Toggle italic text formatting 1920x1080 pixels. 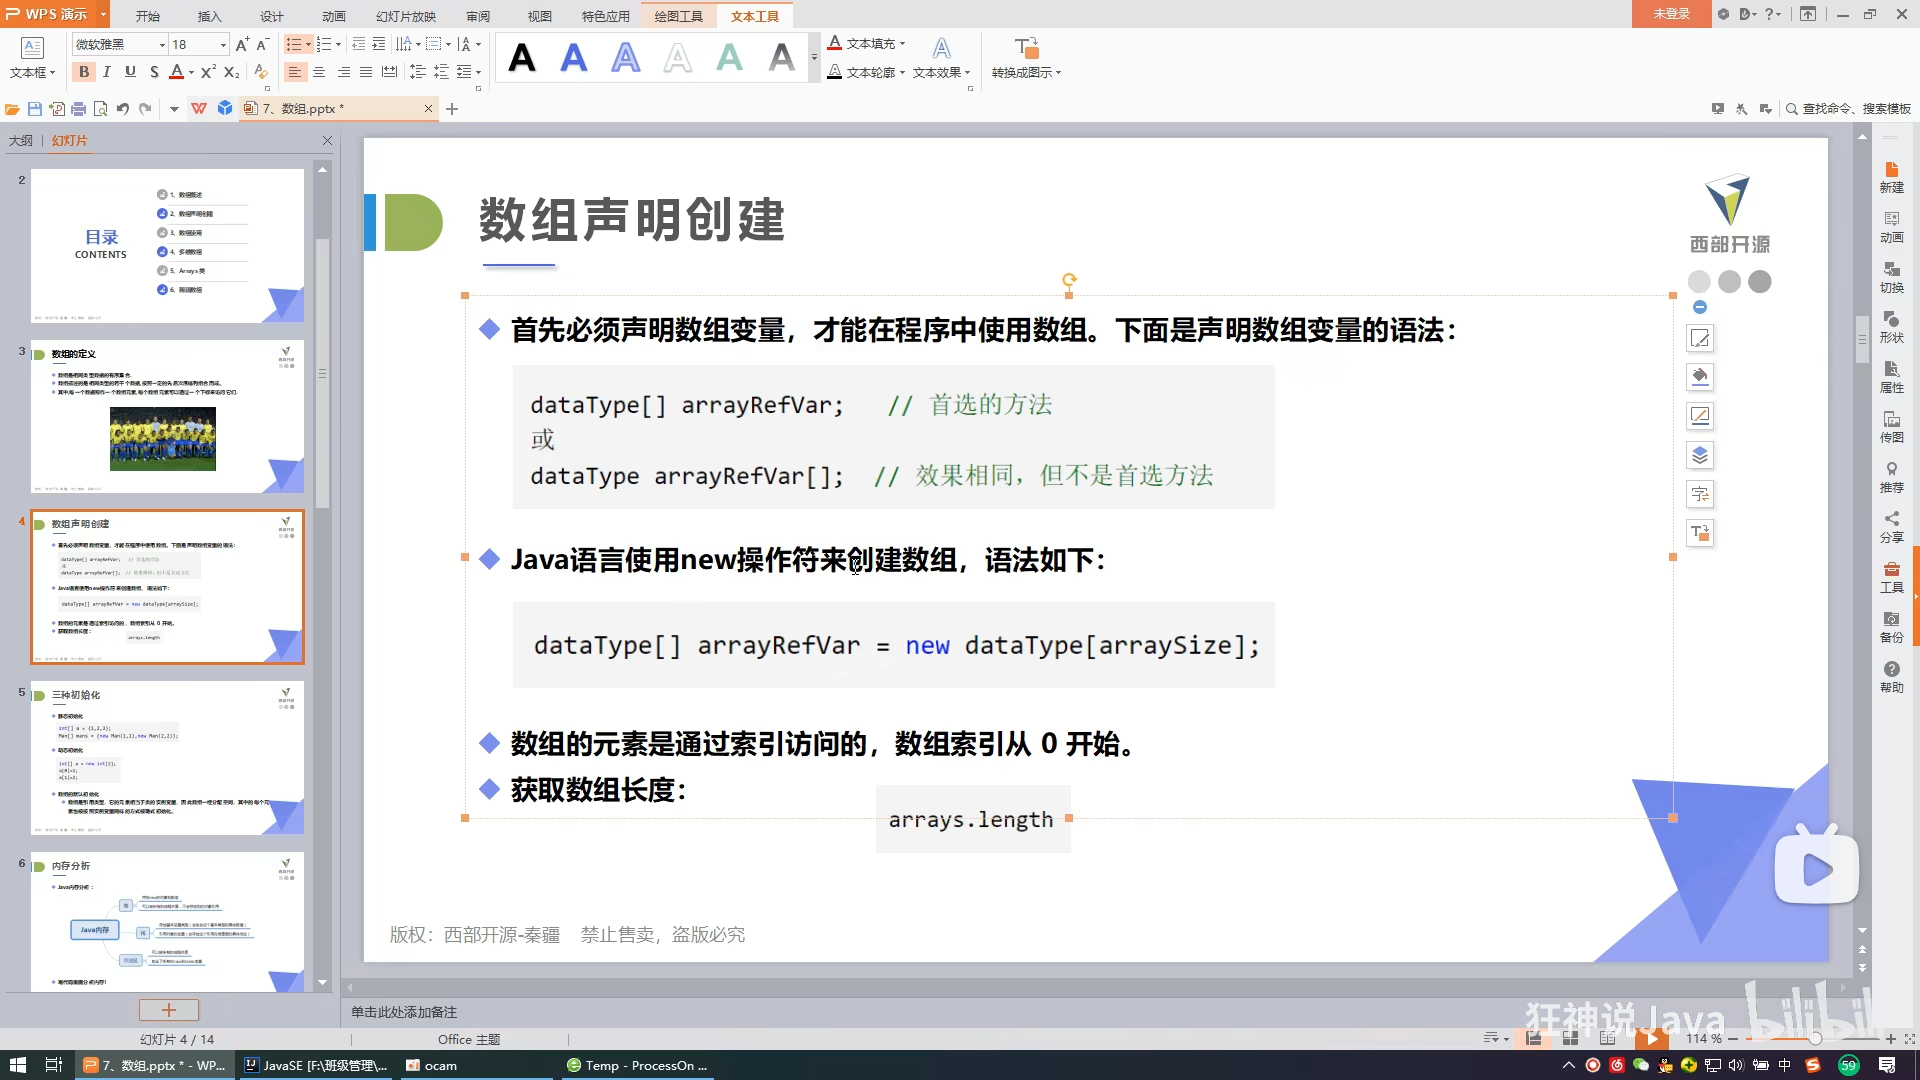pos(107,72)
